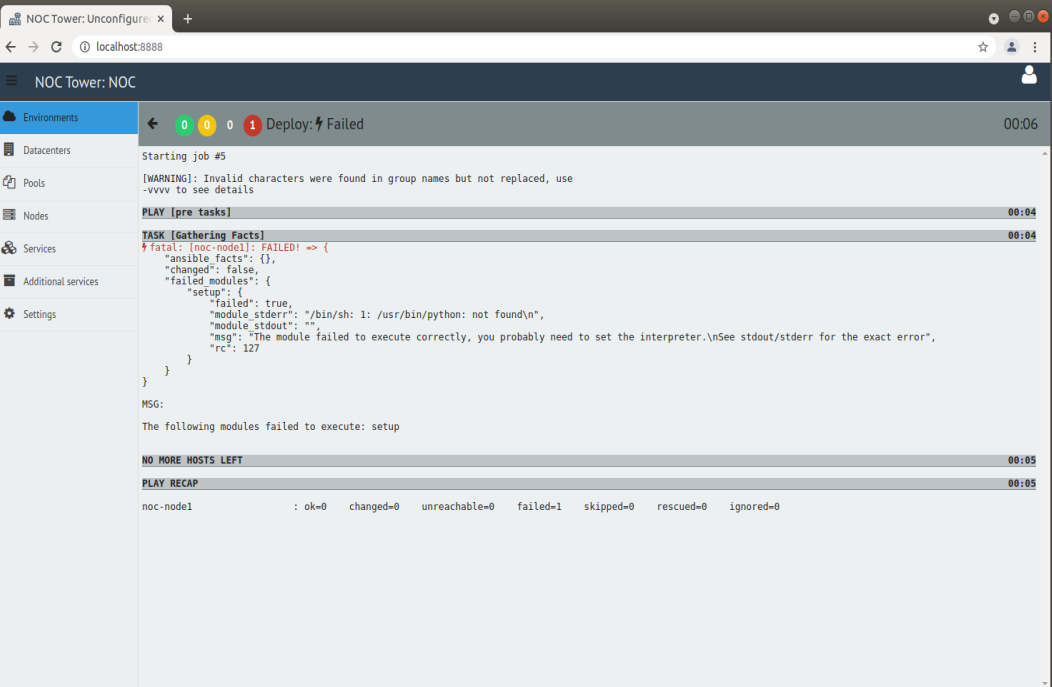This screenshot has height=687, width=1052.
Task: Open the Chrome three-dot menu
Action: point(1035,46)
